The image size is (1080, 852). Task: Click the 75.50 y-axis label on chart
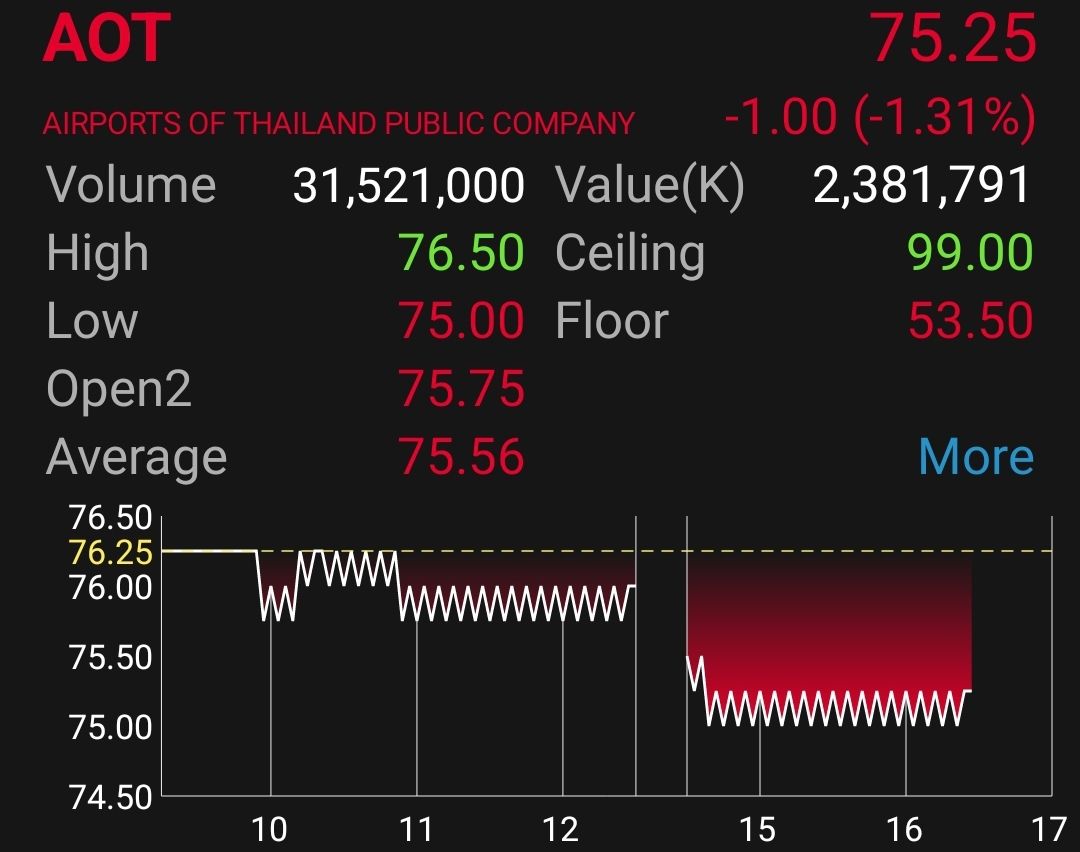click(111, 658)
